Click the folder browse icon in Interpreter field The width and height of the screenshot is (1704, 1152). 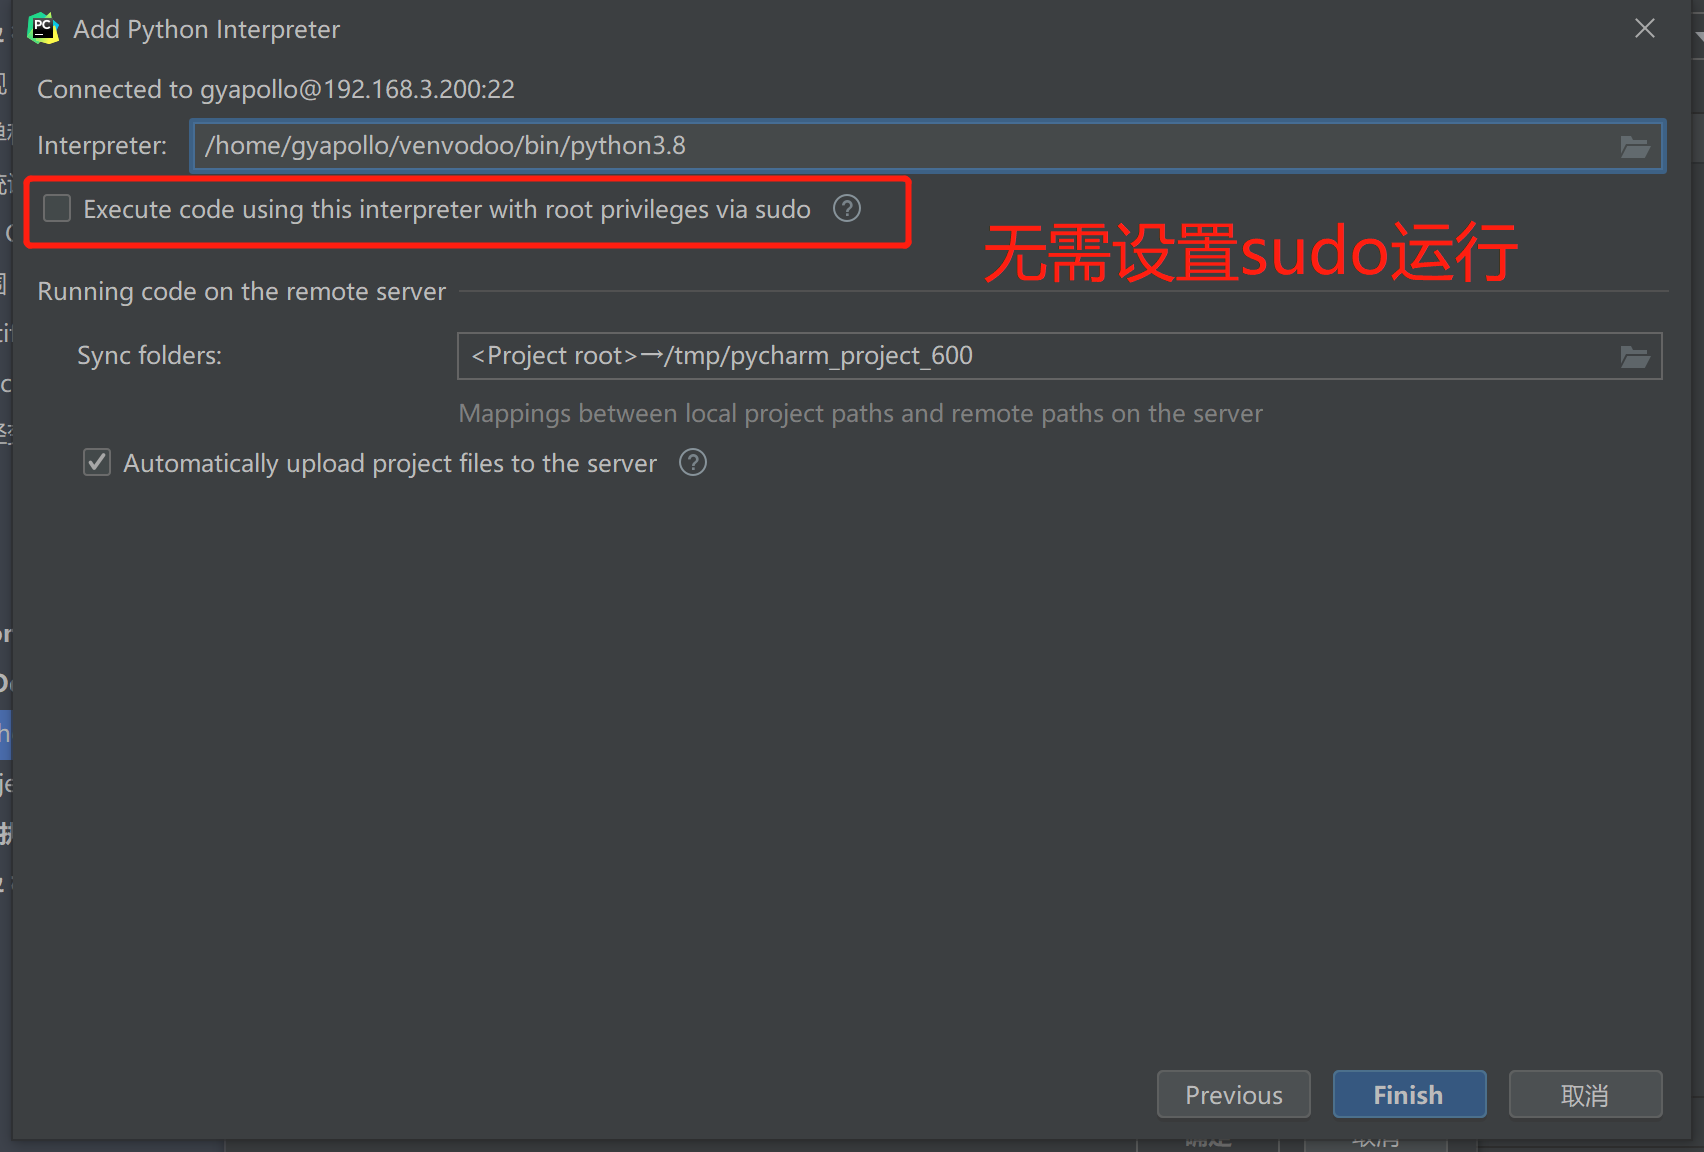[1635, 147]
